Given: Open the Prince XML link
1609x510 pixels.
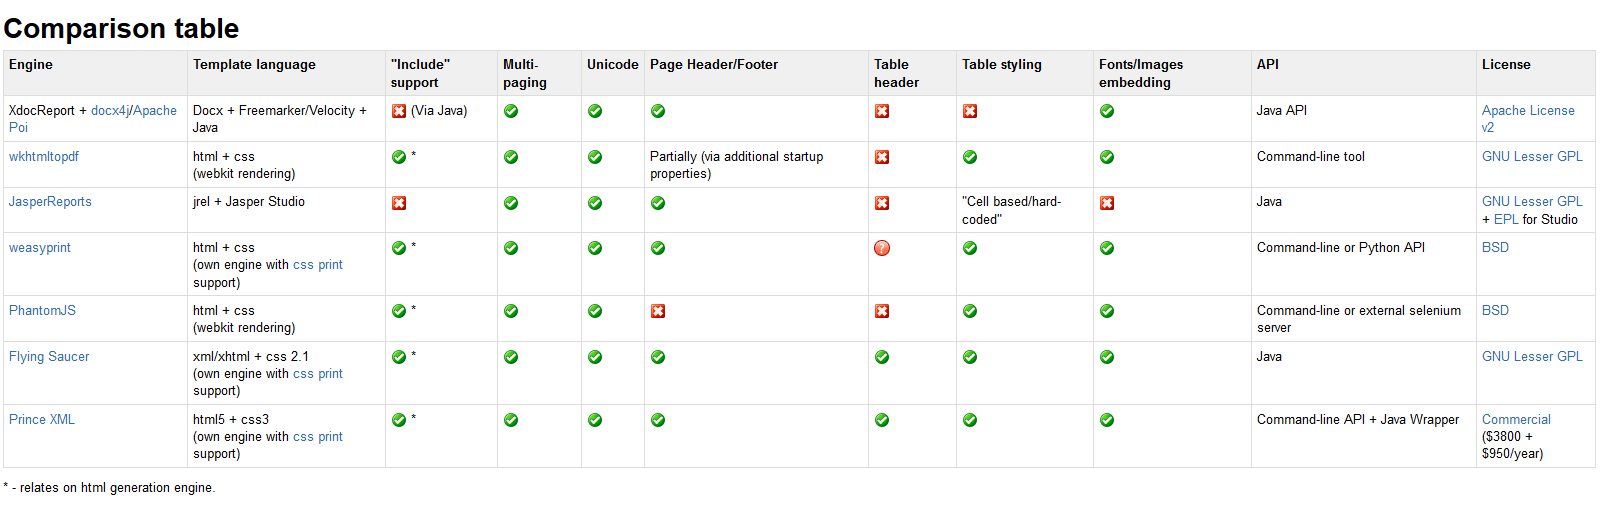Looking at the screenshot, I should point(42,420).
